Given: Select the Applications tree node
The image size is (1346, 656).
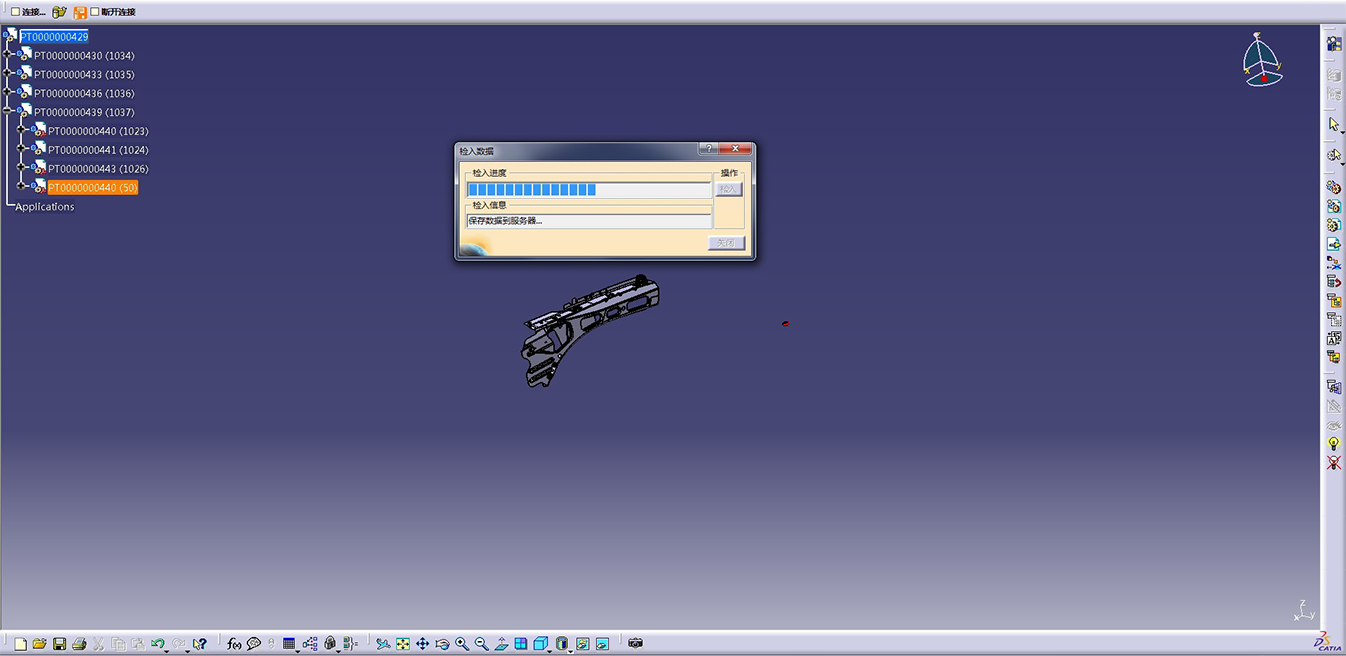Looking at the screenshot, I should coord(45,207).
